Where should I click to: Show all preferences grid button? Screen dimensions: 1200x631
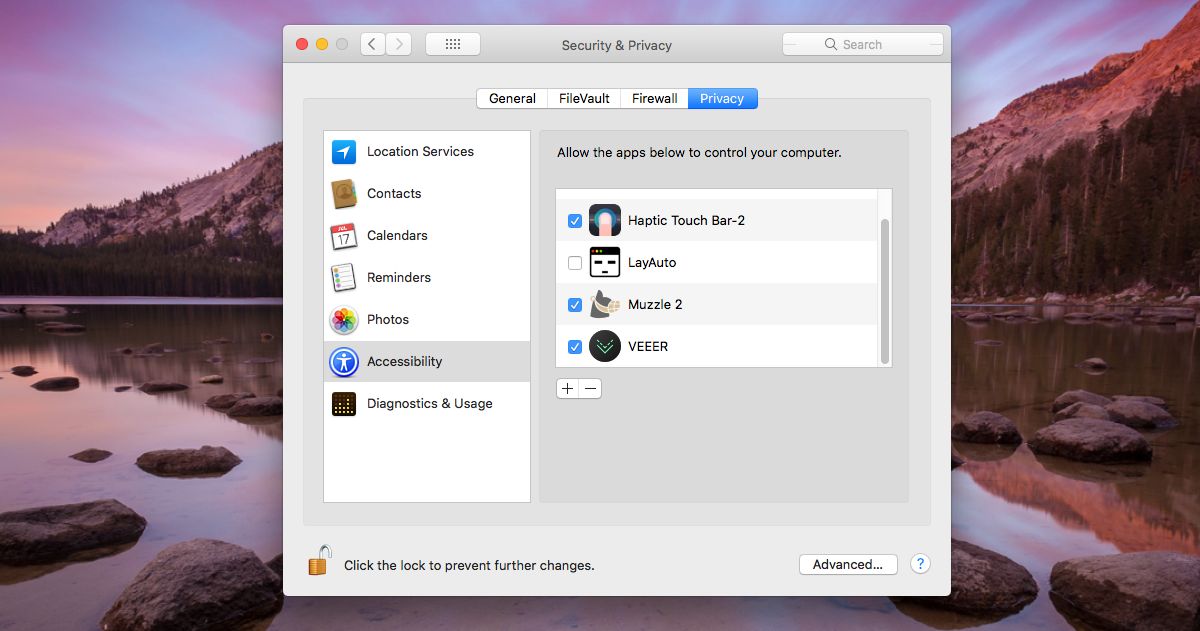click(x=453, y=44)
